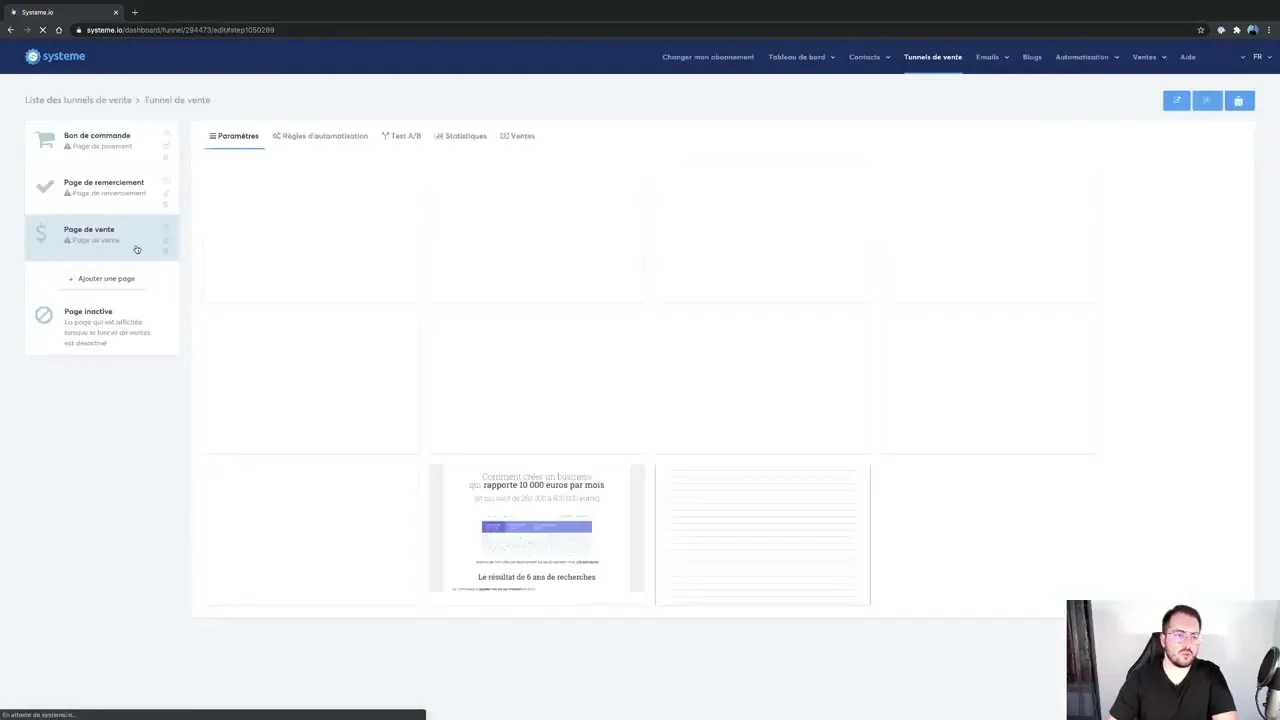Select the Test A/B tab

(x=401, y=136)
